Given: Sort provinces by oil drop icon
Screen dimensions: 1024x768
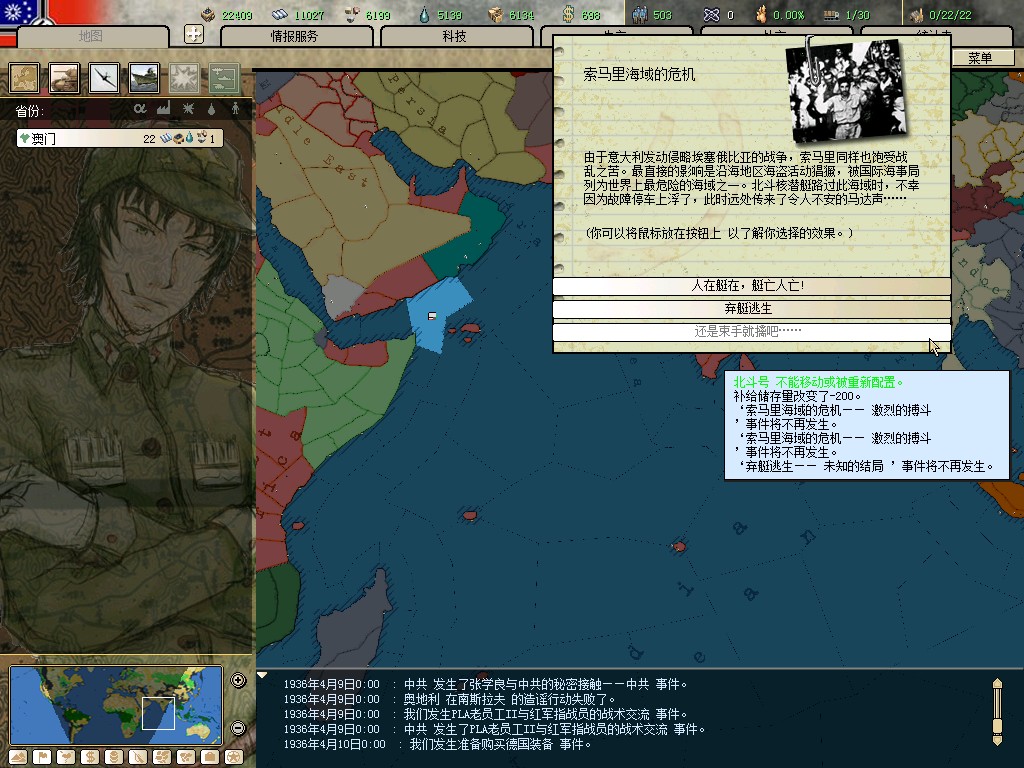Looking at the screenshot, I should [212, 109].
